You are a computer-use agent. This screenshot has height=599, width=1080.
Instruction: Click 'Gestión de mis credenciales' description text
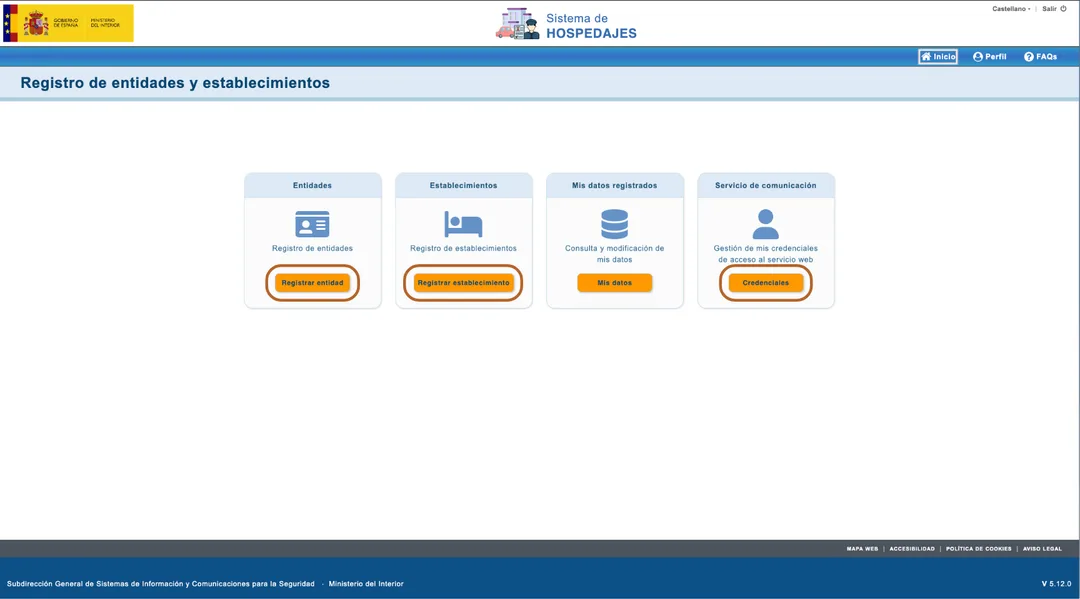click(765, 254)
